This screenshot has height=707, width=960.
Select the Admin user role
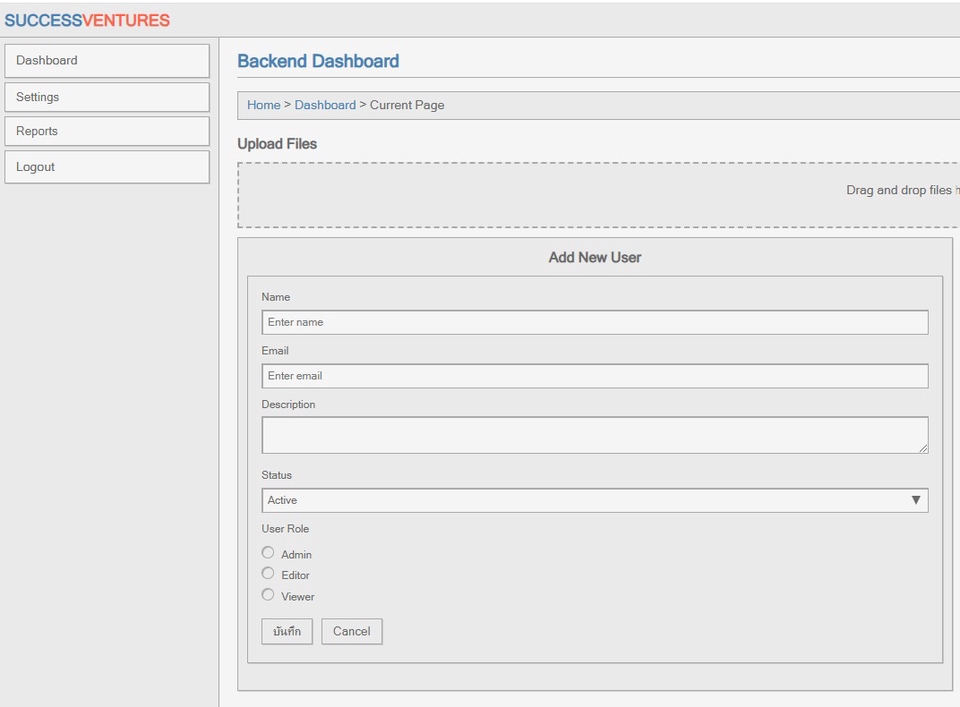[268, 552]
